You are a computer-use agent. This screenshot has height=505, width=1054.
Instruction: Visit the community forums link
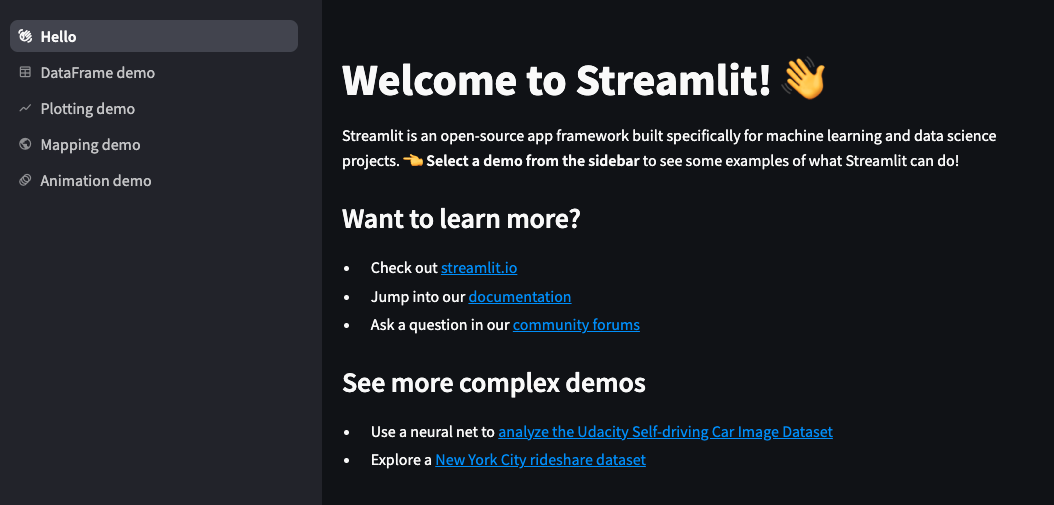(x=576, y=325)
